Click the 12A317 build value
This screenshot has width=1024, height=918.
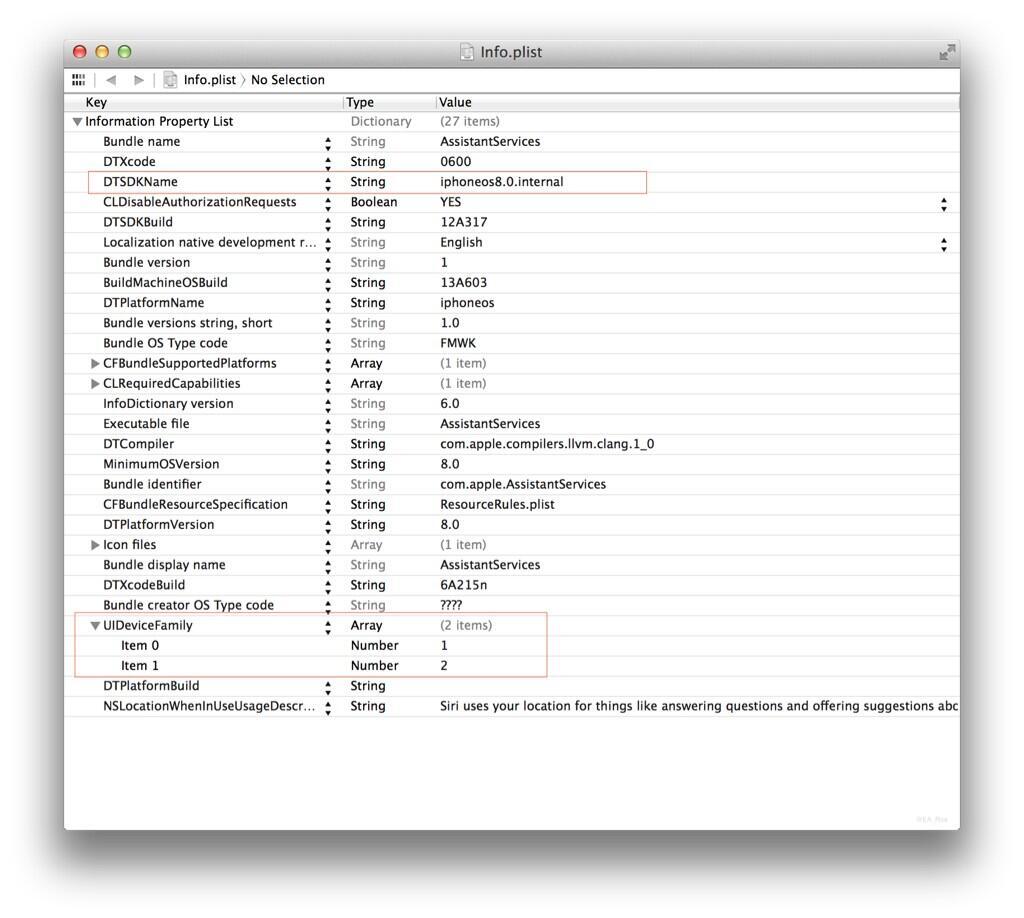464,222
